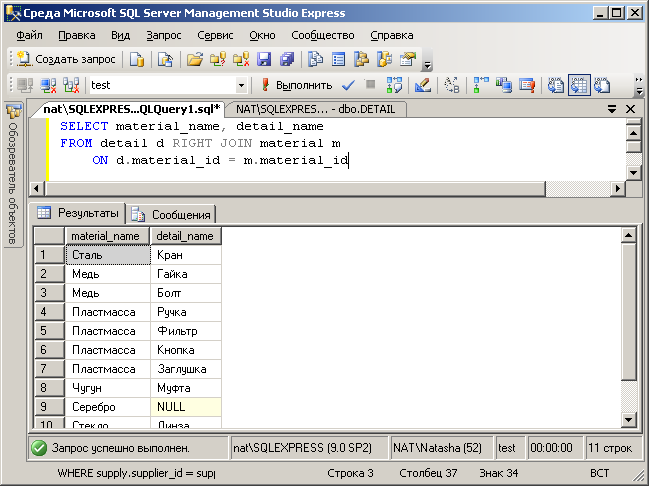Open the active files list dropdown
Image resolution: width=649 pixels, height=486 pixels.
(611, 109)
